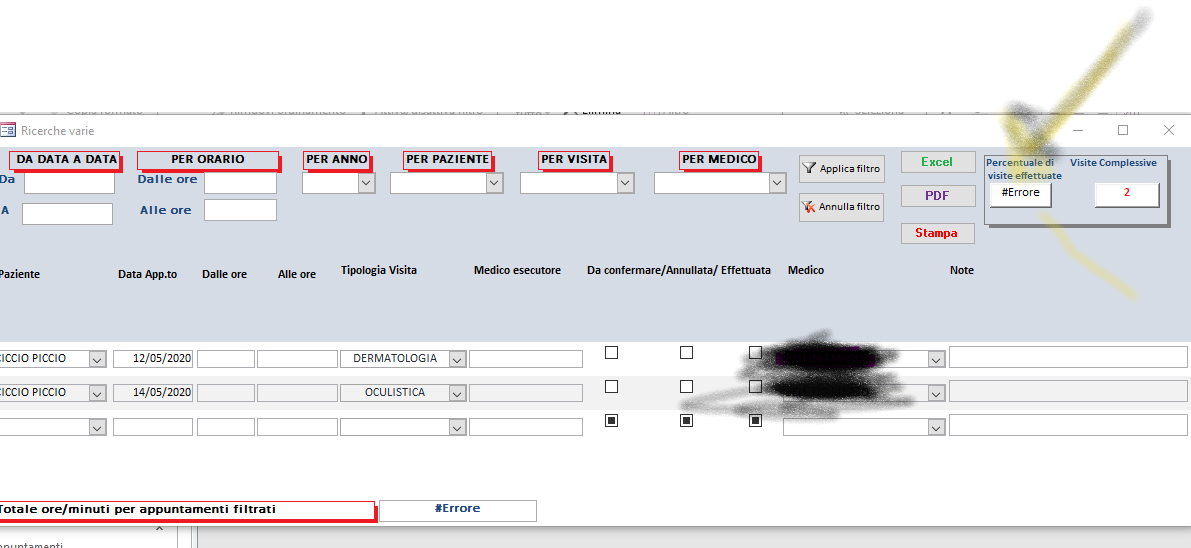Tick Annullata checkbox for 12/05/2020 appointment
Screen dimensions: 1191x548
coord(686,353)
